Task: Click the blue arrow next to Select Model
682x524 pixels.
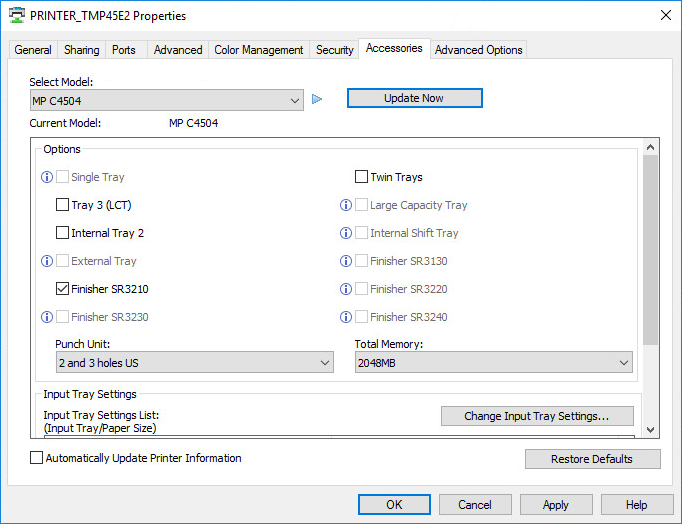Action: click(x=317, y=99)
